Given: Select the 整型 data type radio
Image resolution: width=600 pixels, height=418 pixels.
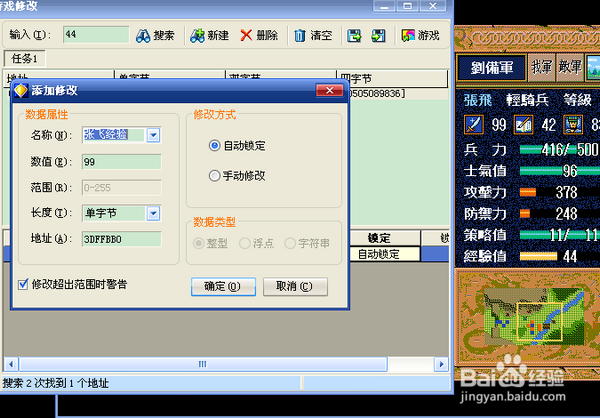Looking at the screenshot, I should pyautogui.click(x=198, y=243).
